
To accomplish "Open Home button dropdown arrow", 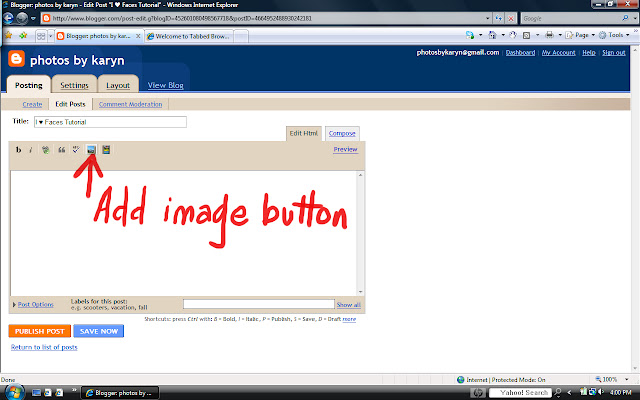I will coord(503,35).
